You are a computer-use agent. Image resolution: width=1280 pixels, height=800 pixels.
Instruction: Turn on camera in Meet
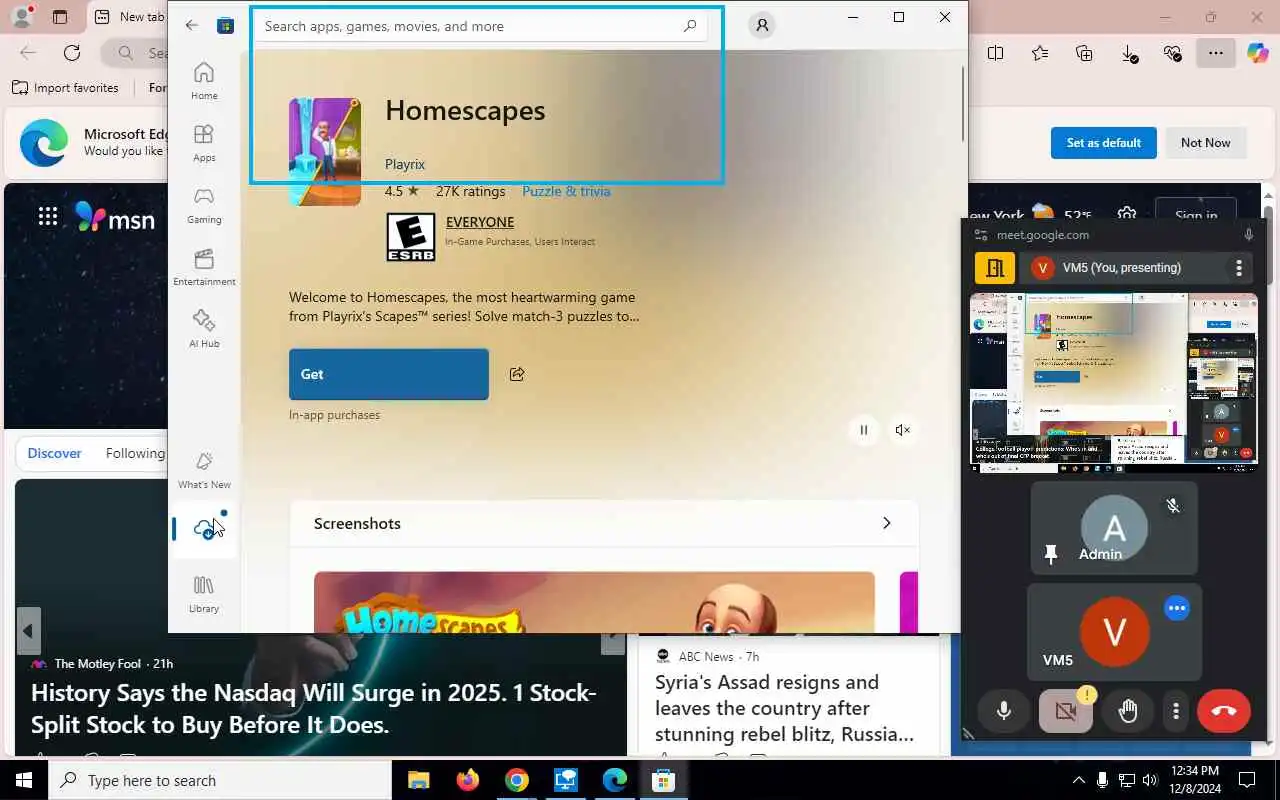[x=1066, y=711]
